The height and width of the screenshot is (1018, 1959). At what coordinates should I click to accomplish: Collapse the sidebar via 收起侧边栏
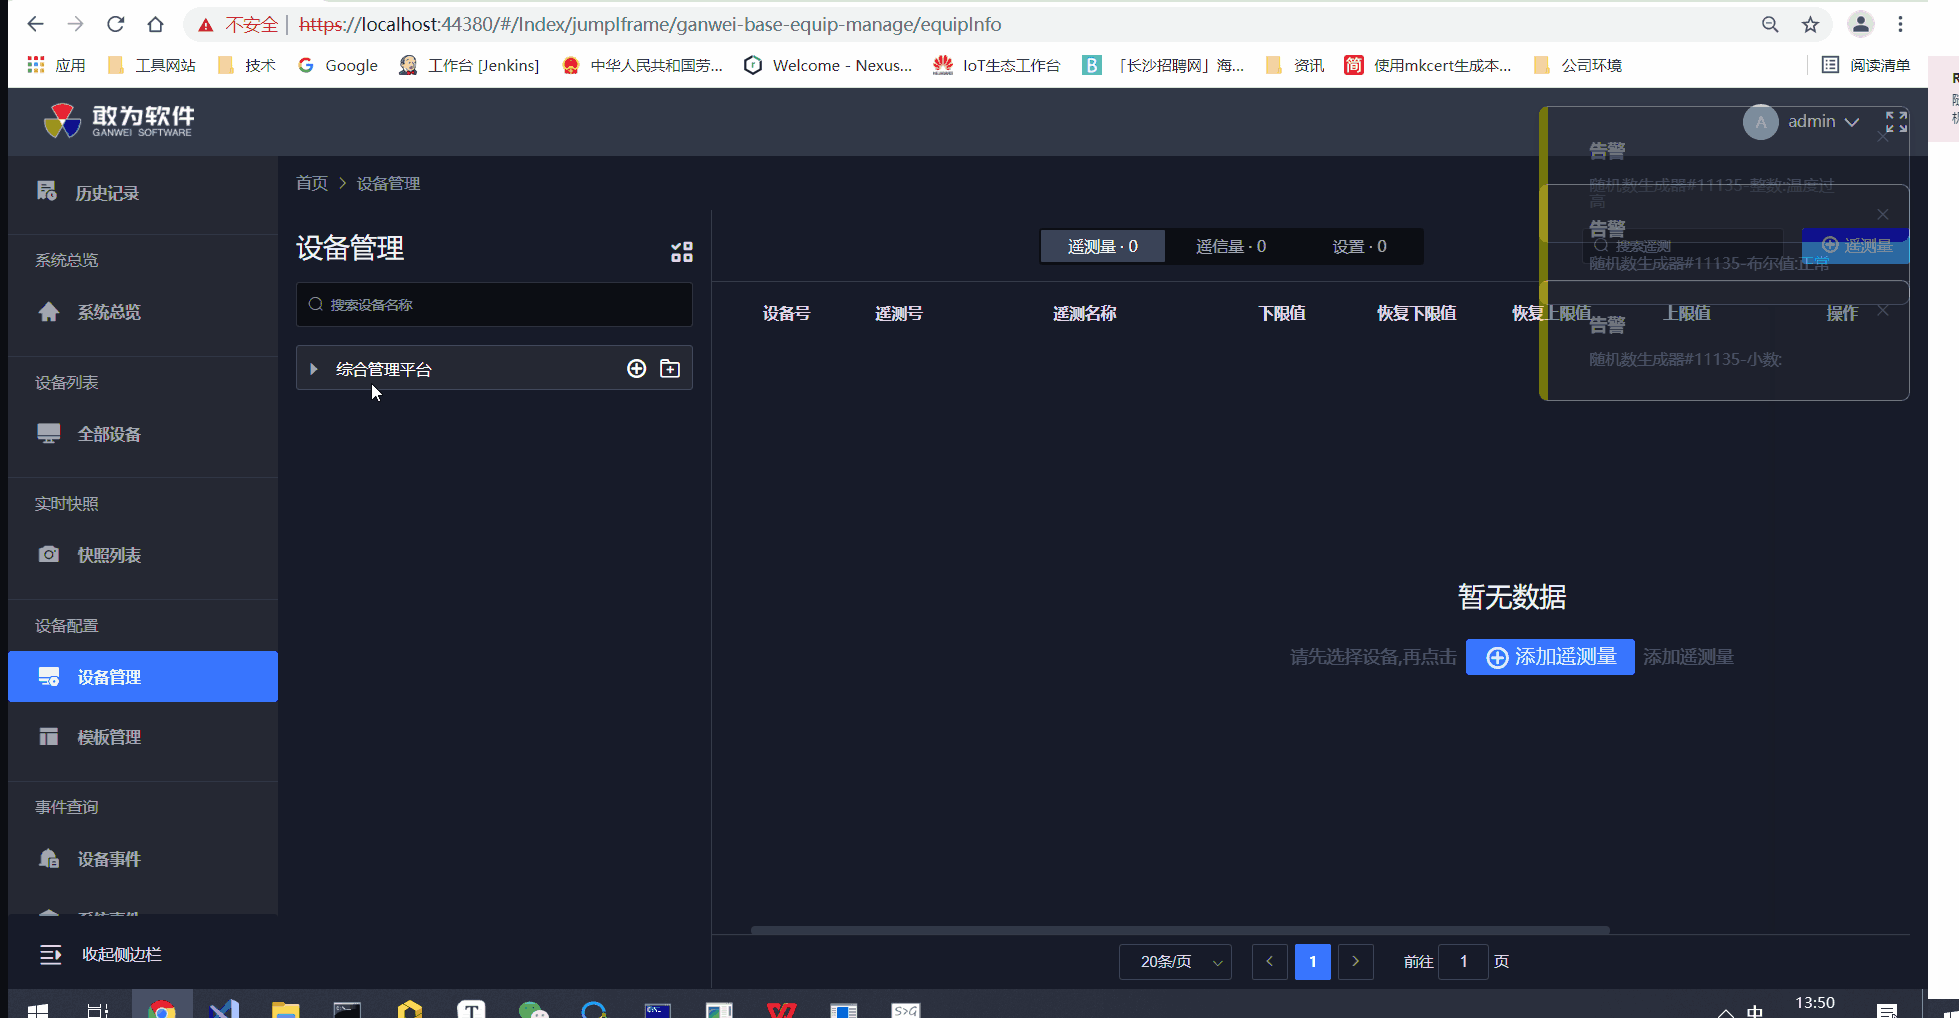[x=101, y=954]
